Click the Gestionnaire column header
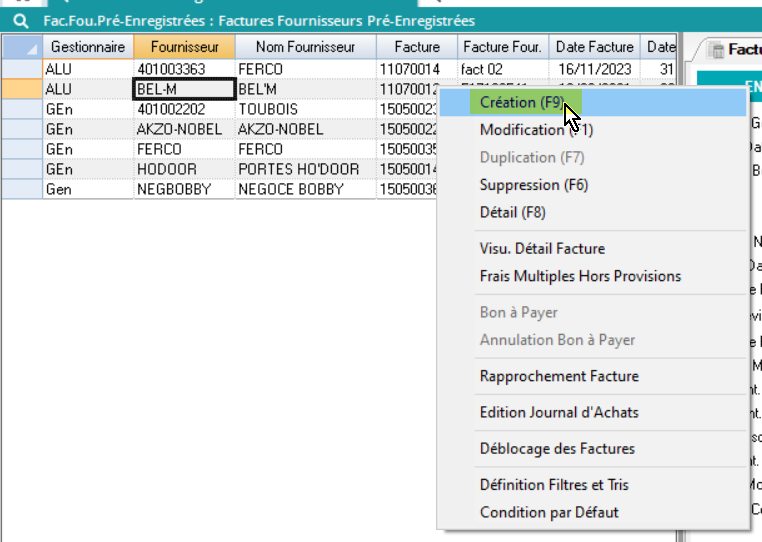This screenshot has width=762, height=542. (88, 47)
